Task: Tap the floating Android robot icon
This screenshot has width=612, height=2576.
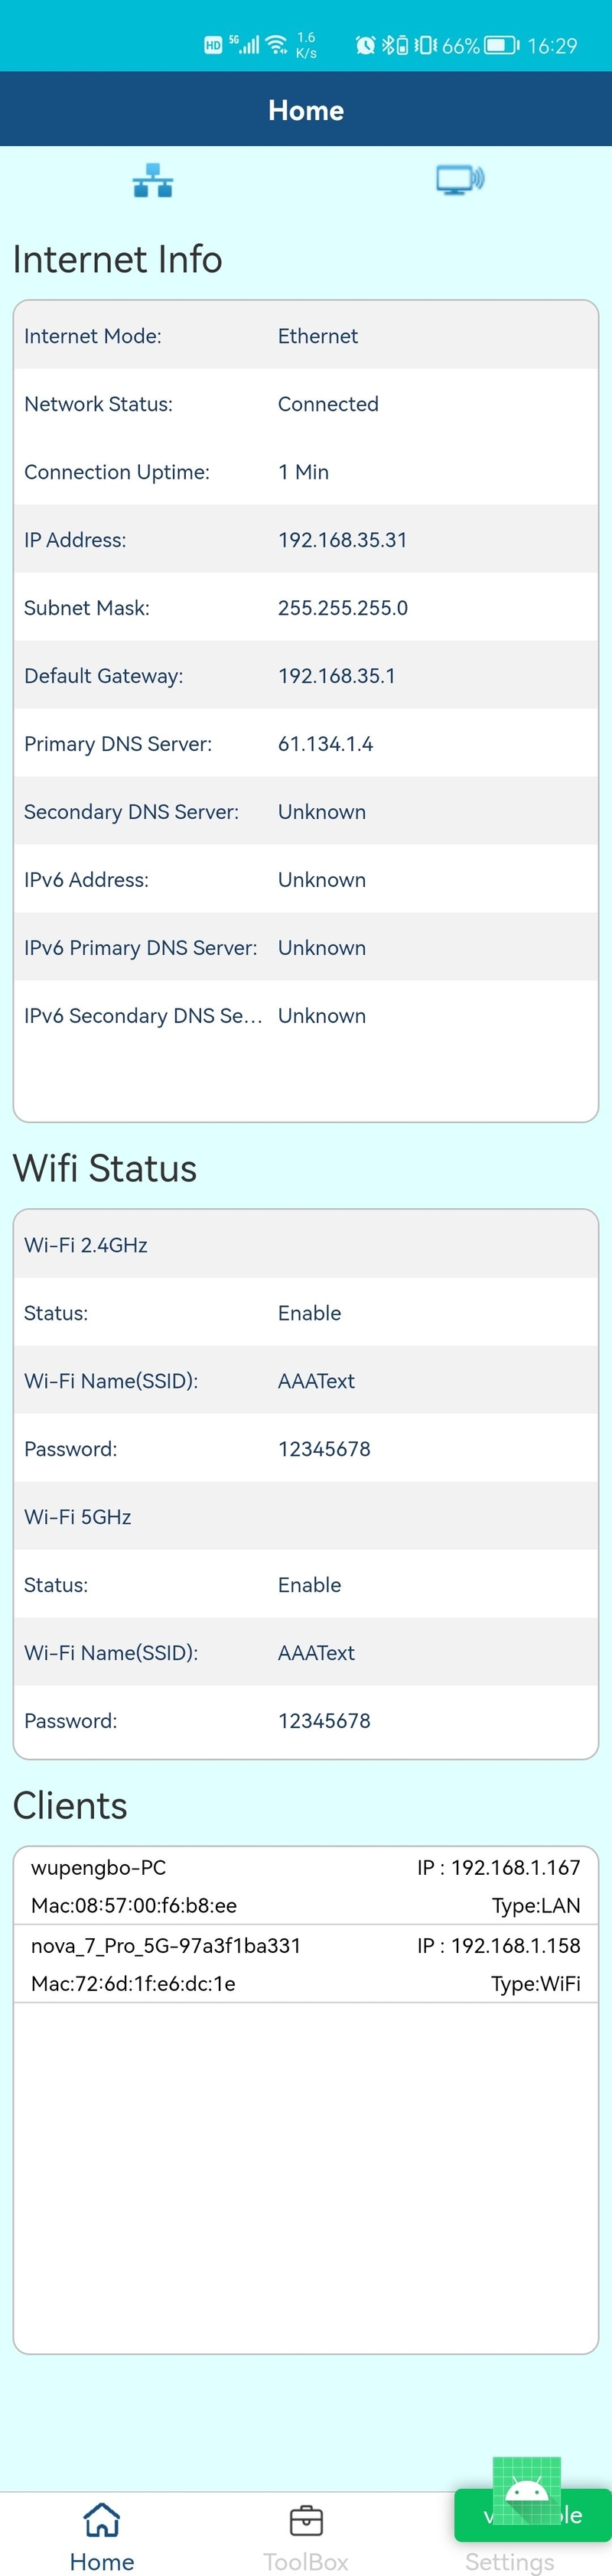Action: (x=527, y=2490)
